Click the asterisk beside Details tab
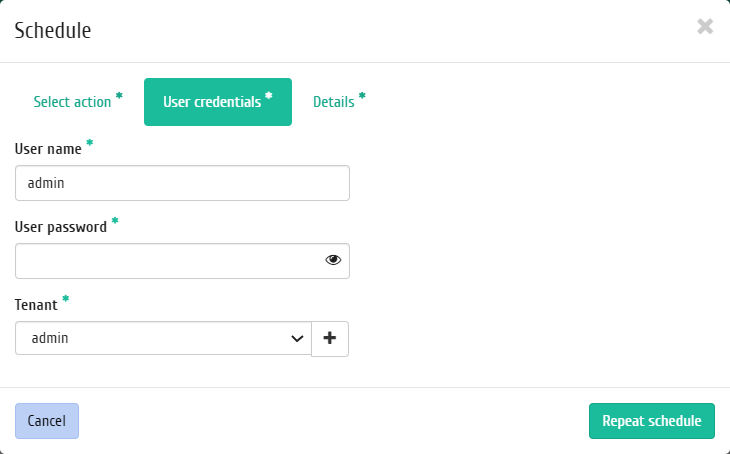The height and width of the screenshot is (454, 730). click(362, 95)
